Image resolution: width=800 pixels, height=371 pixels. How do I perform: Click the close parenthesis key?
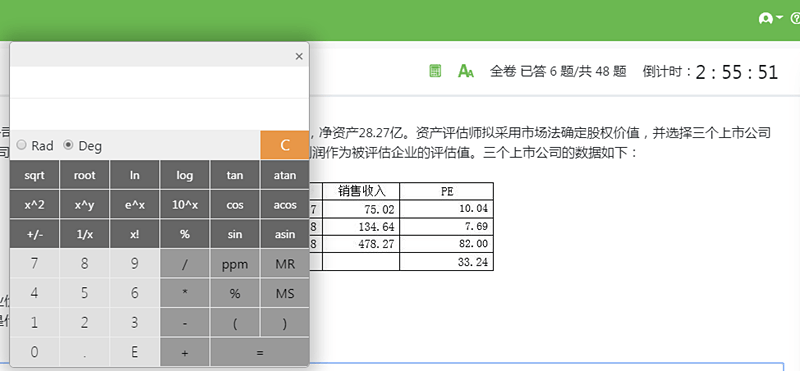coord(285,323)
